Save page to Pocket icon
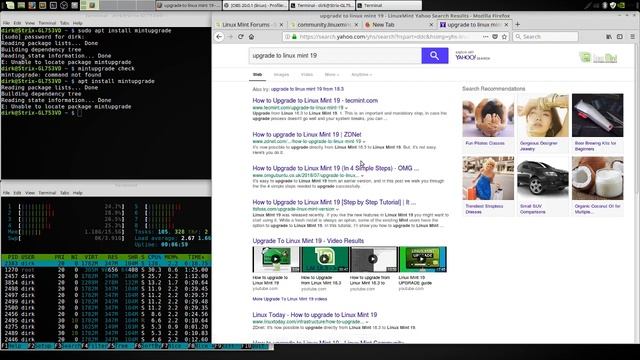The height and width of the screenshot is (360, 640). point(495,37)
